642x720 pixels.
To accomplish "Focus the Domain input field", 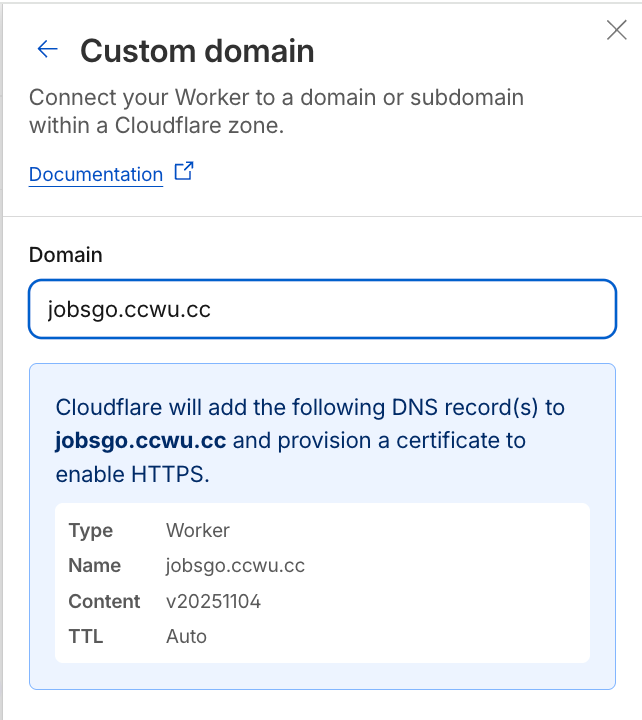I will [322, 309].
